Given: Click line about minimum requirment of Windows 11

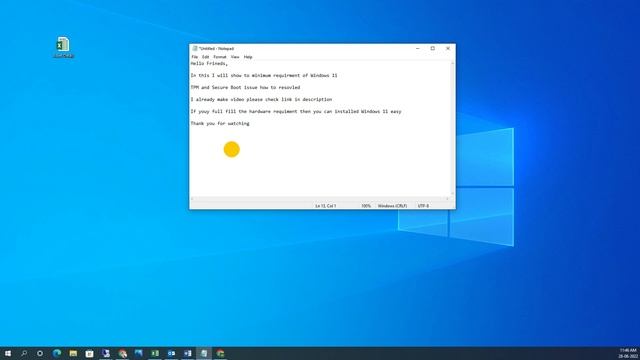Looking at the screenshot, I should [x=264, y=76].
